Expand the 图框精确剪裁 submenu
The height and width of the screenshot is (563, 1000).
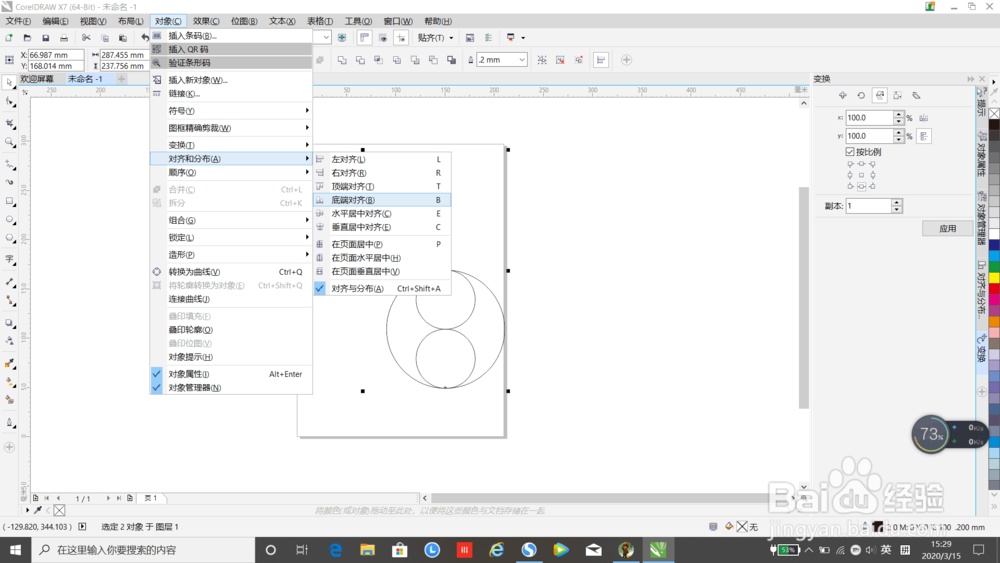point(231,128)
